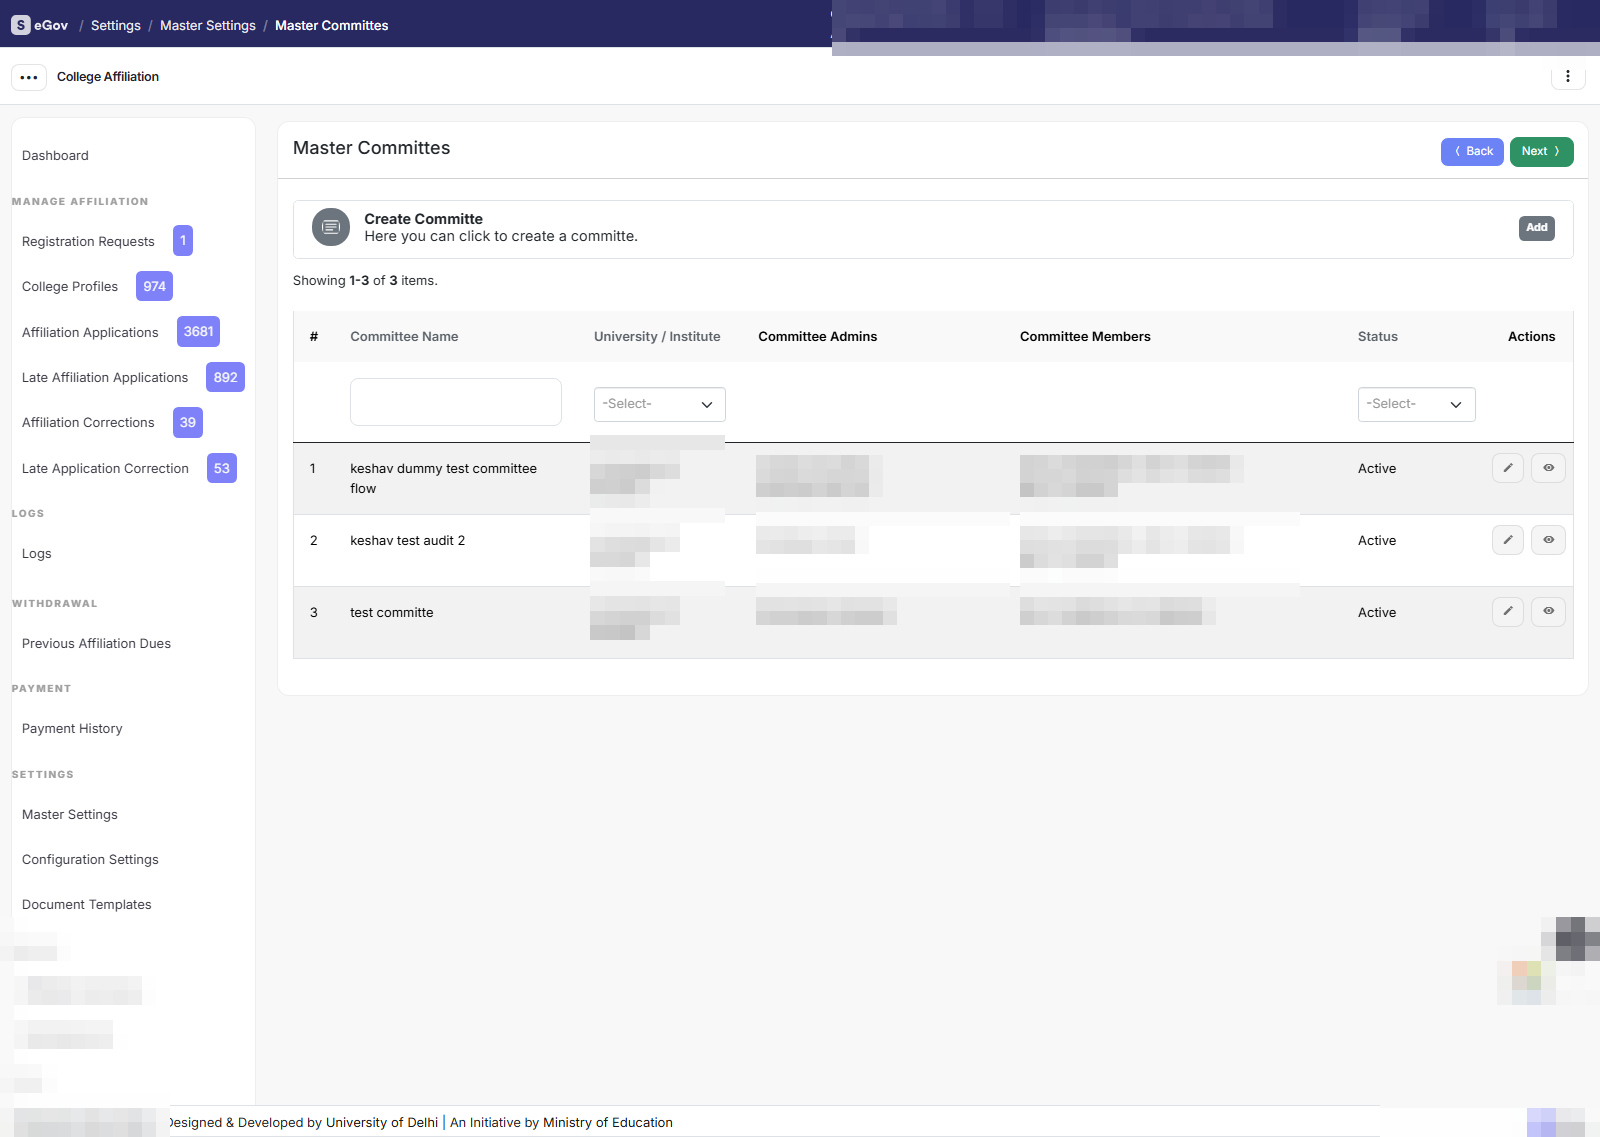The height and width of the screenshot is (1137, 1600).
Task: Open College Profiles in the sidebar
Action: pos(70,287)
